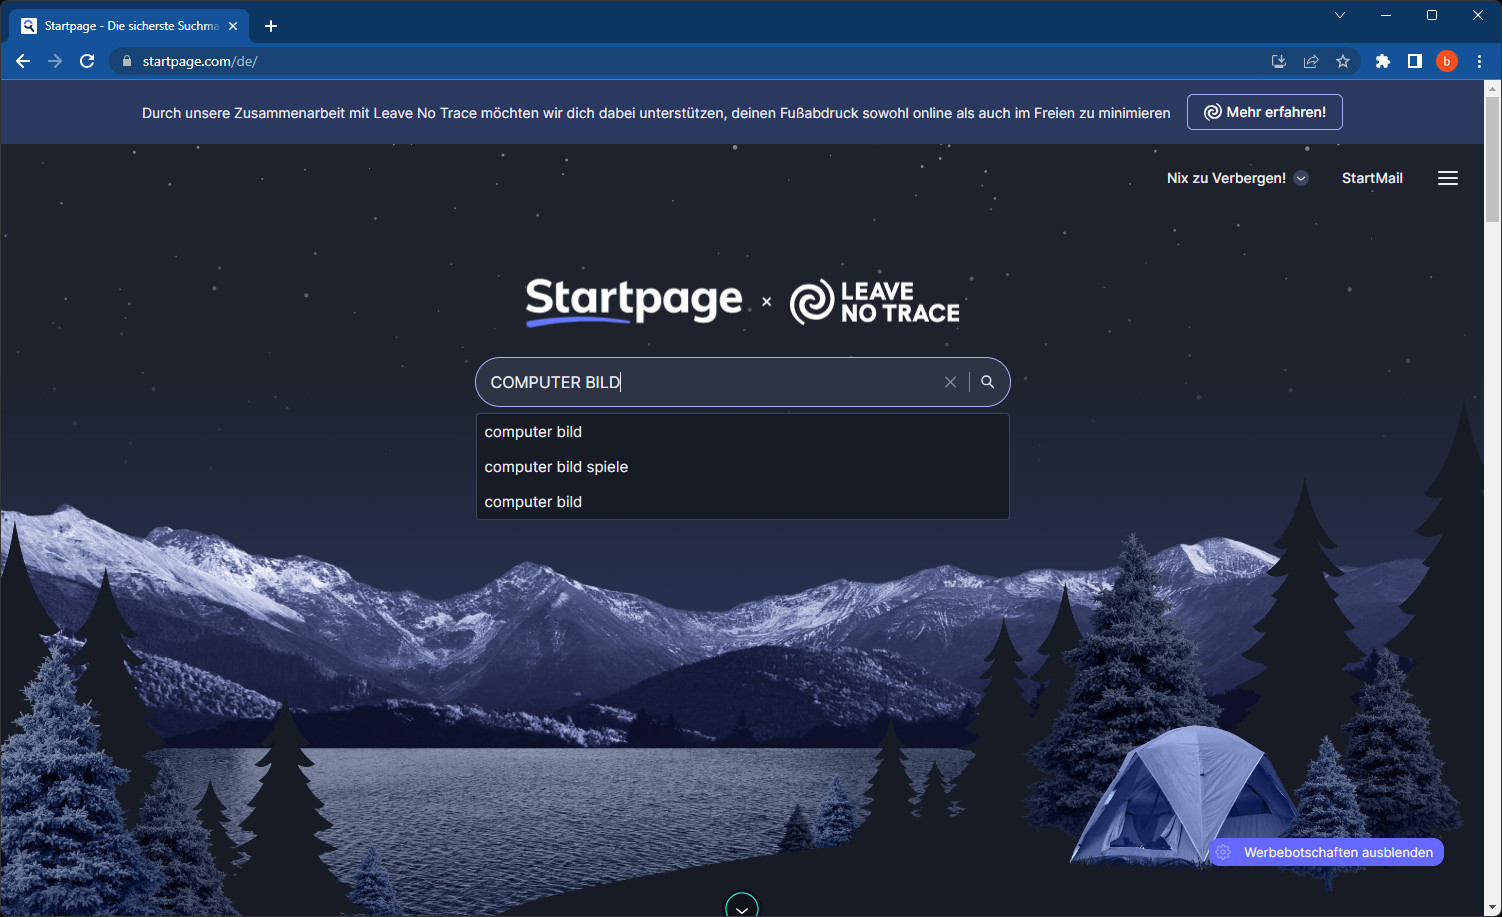Click the 'Mehr erfahren!' button

pyautogui.click(x=1264, y=111)
